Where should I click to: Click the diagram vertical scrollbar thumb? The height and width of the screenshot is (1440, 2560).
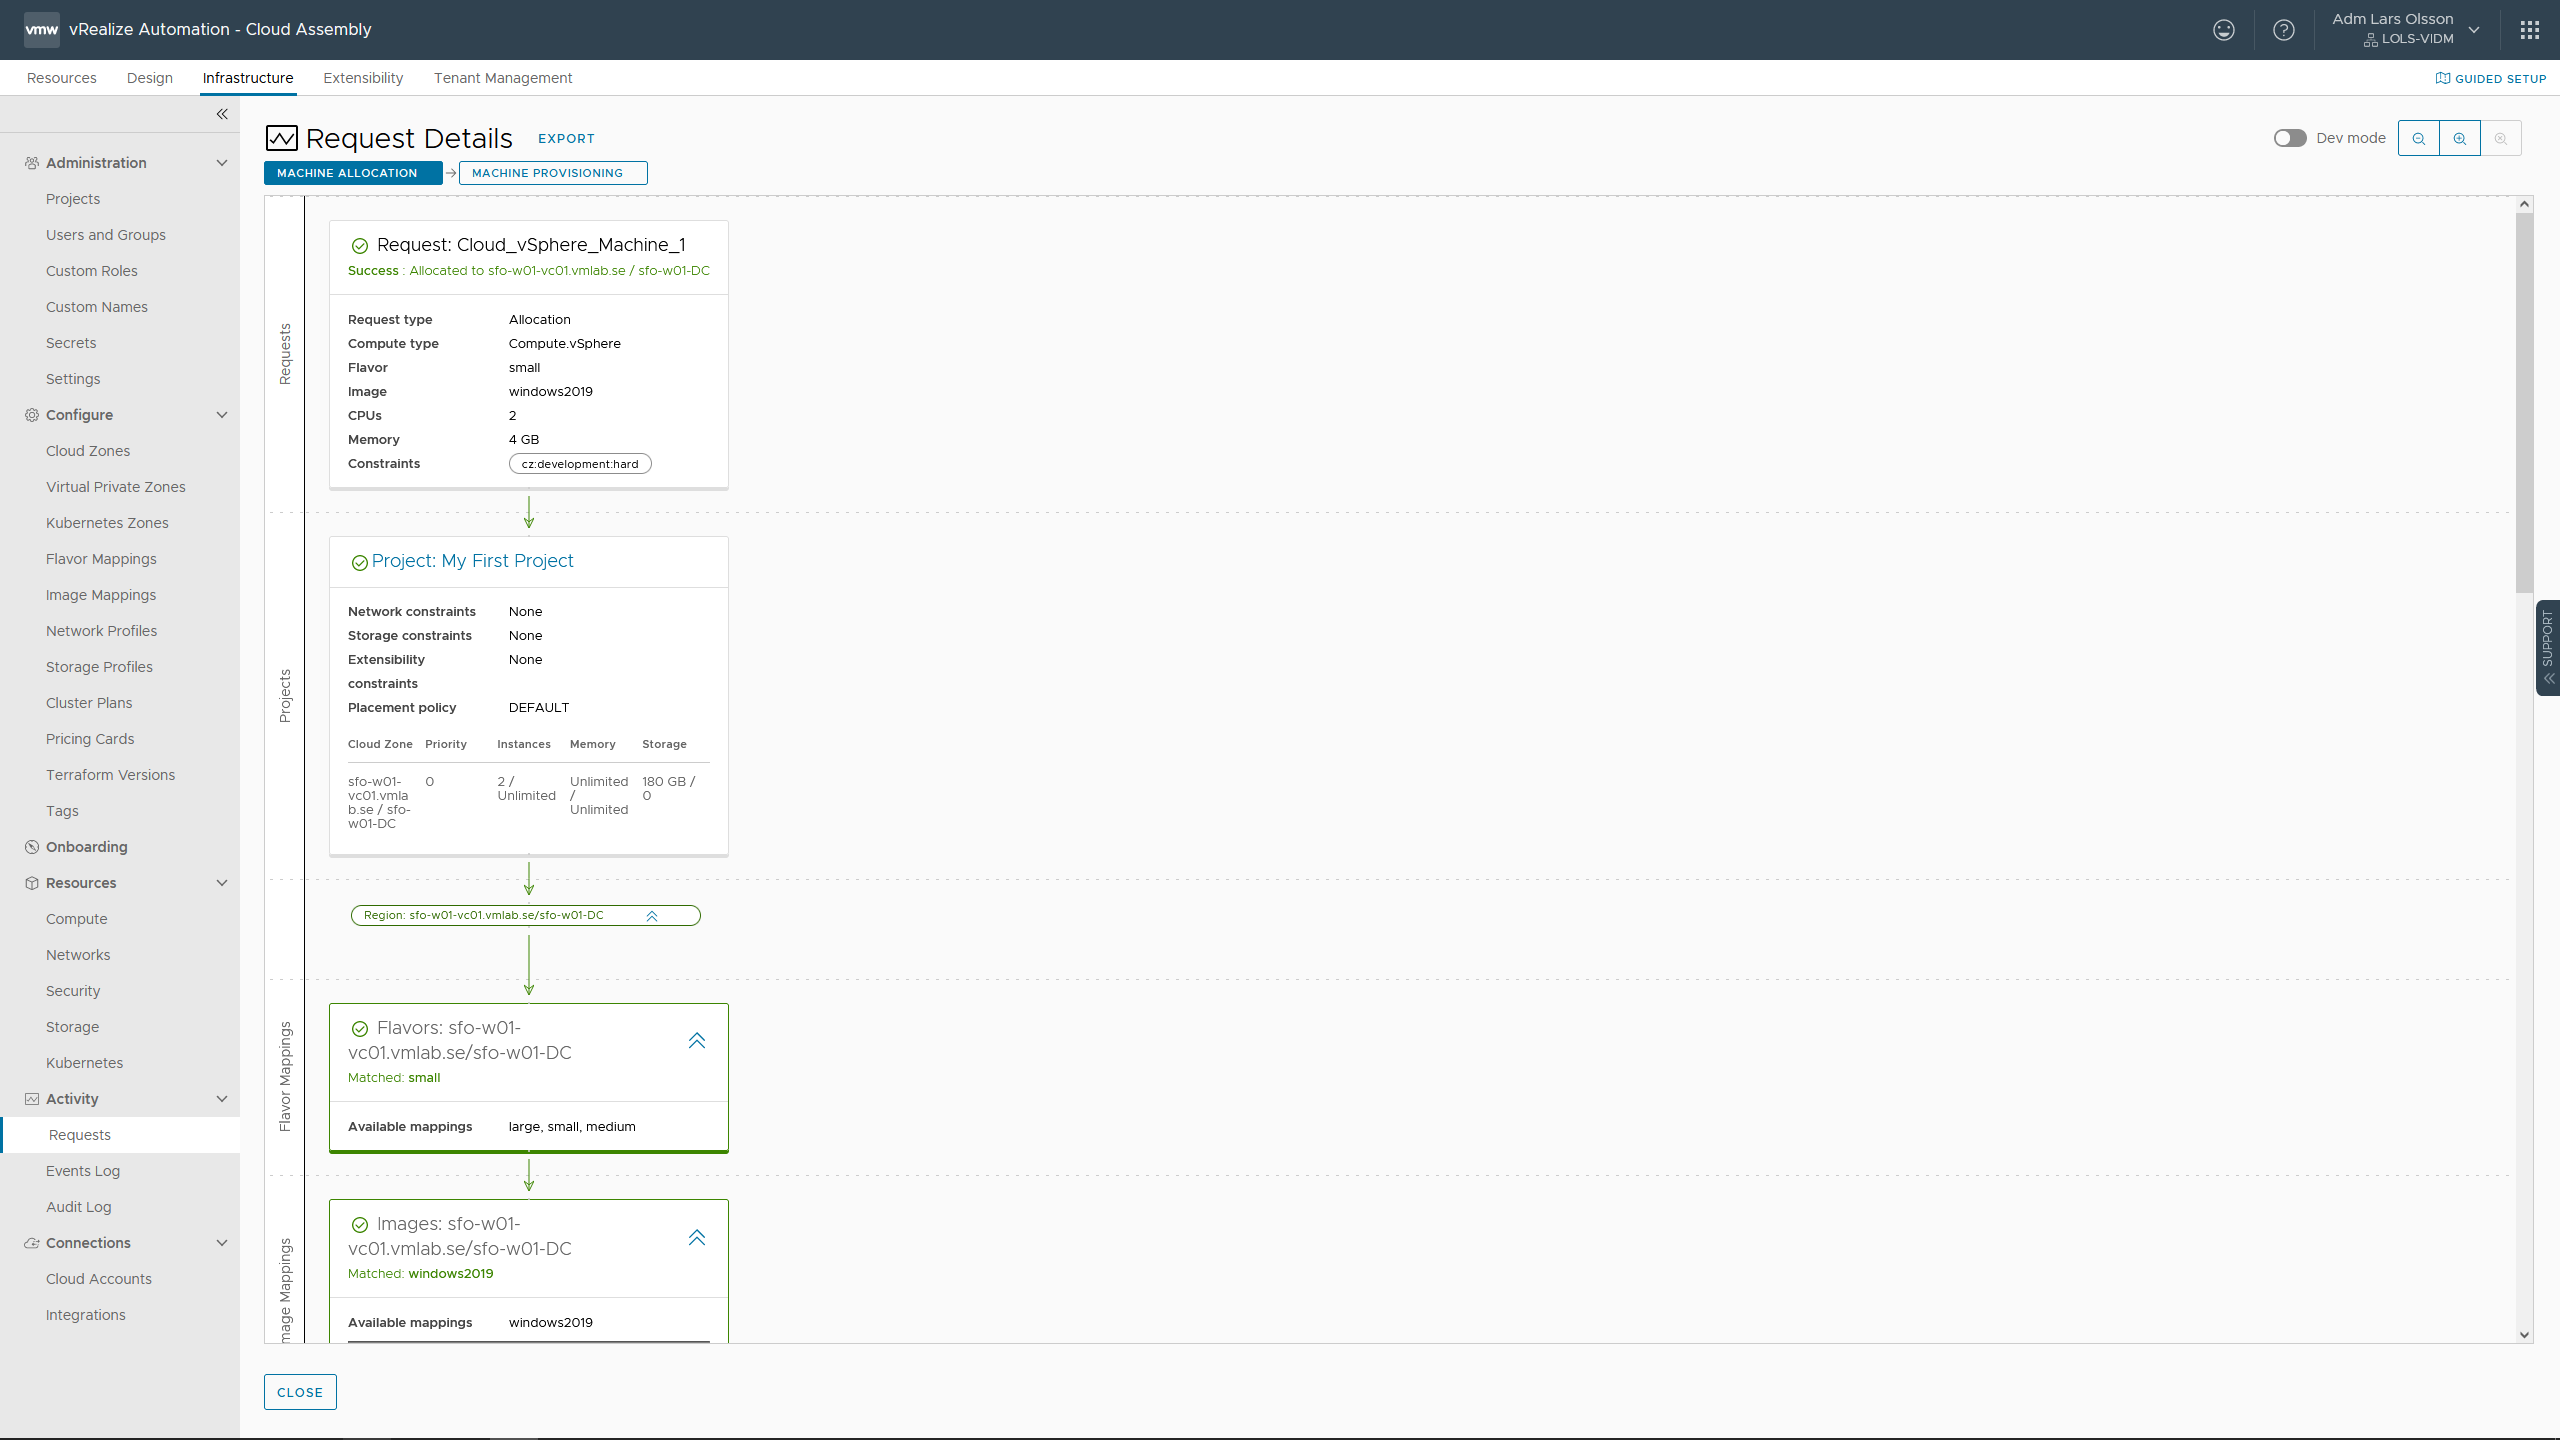pos(2524,402)
